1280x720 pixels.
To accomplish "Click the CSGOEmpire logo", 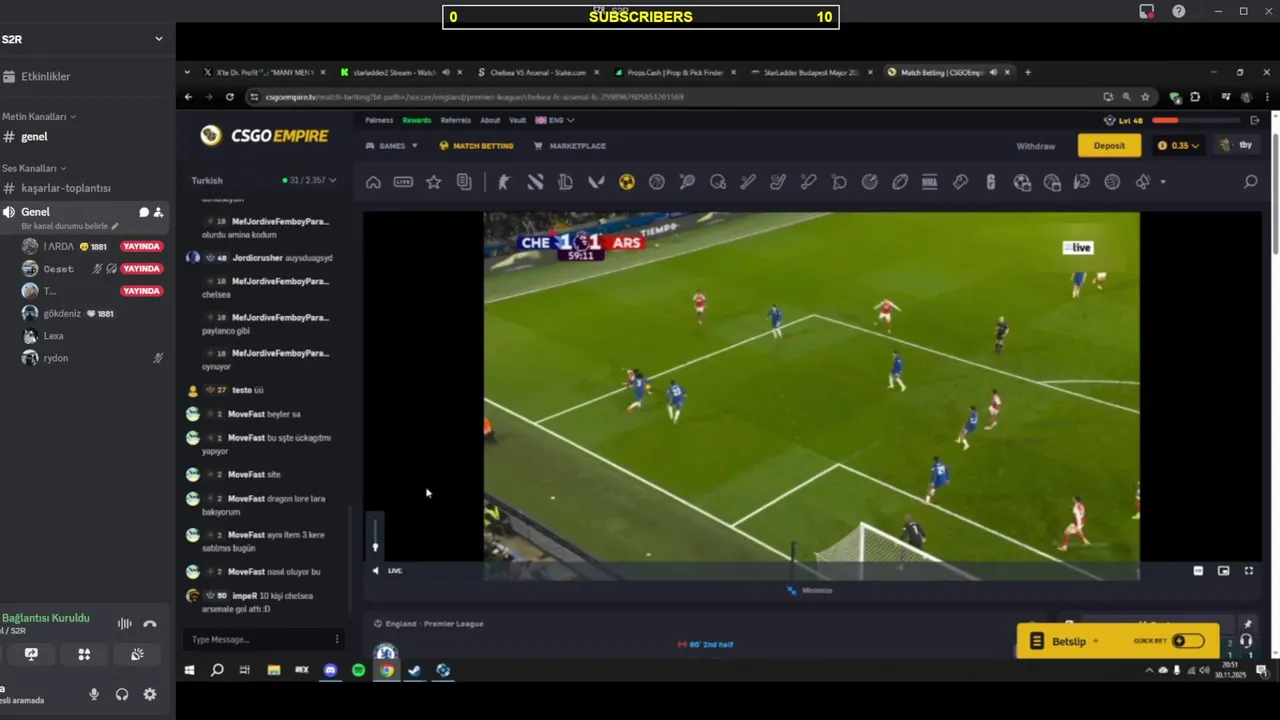I will click(x=263, y=136).
